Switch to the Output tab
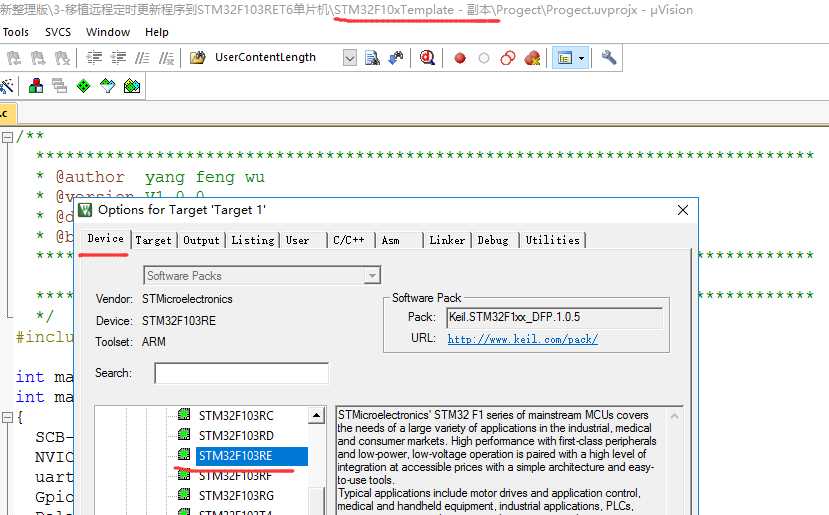This screenshot has width=829, height=515. click(x=201, y=240)
